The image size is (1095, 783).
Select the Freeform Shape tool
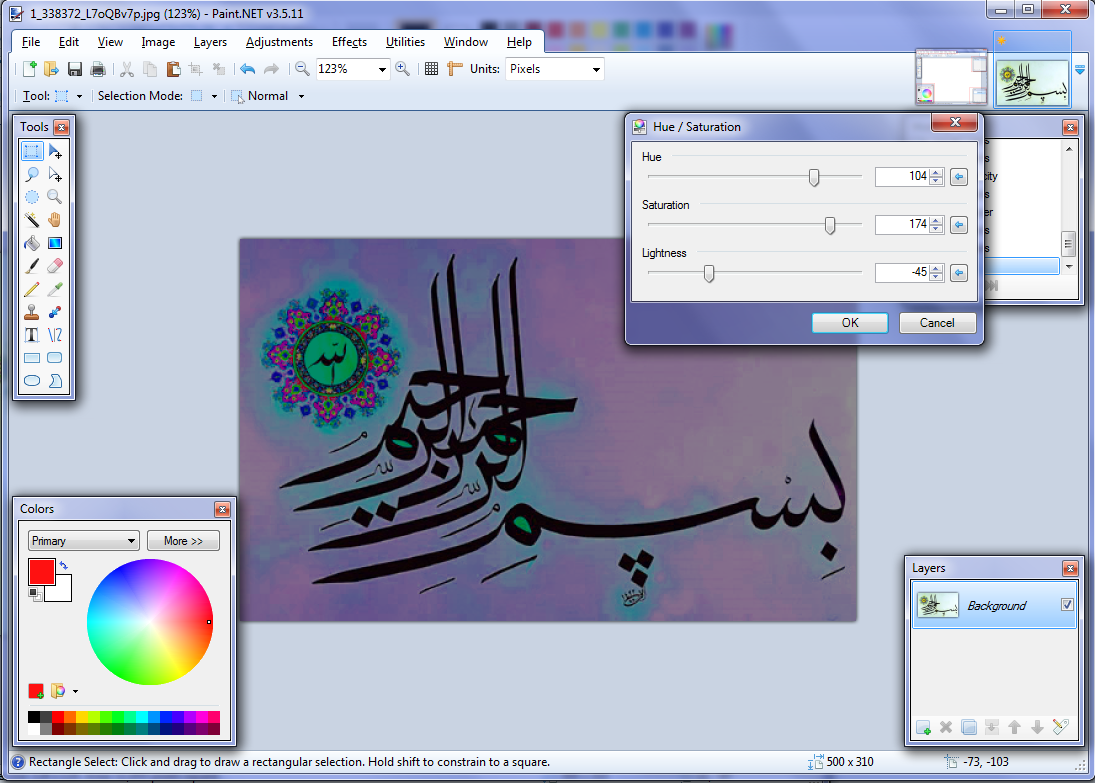coord(55,381)
